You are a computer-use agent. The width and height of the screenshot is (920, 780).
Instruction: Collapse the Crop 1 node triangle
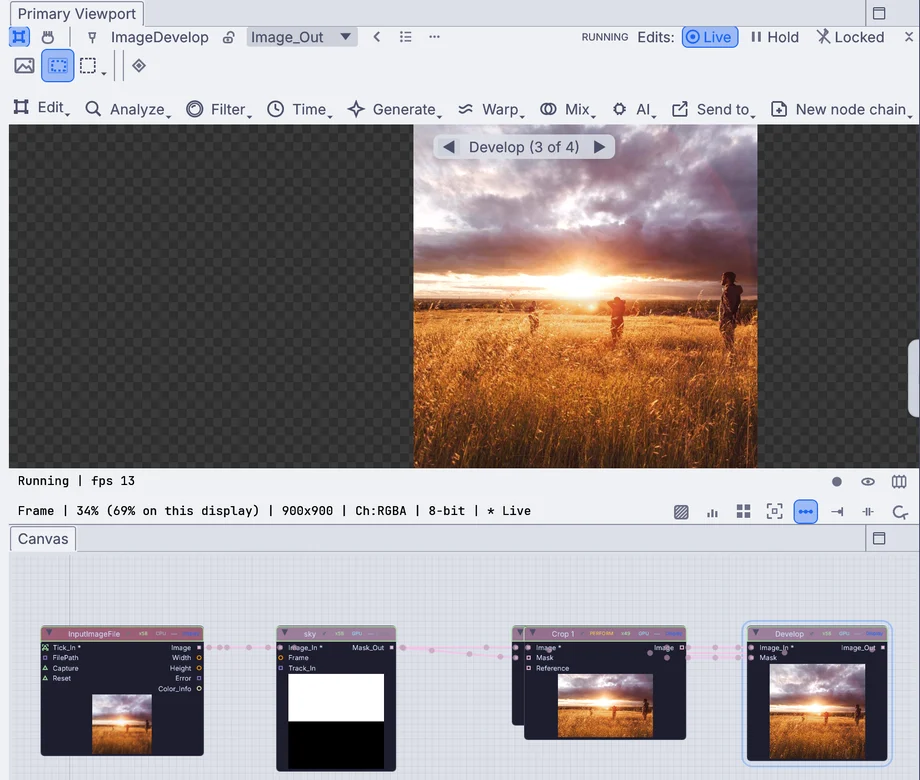click(532, 633)
